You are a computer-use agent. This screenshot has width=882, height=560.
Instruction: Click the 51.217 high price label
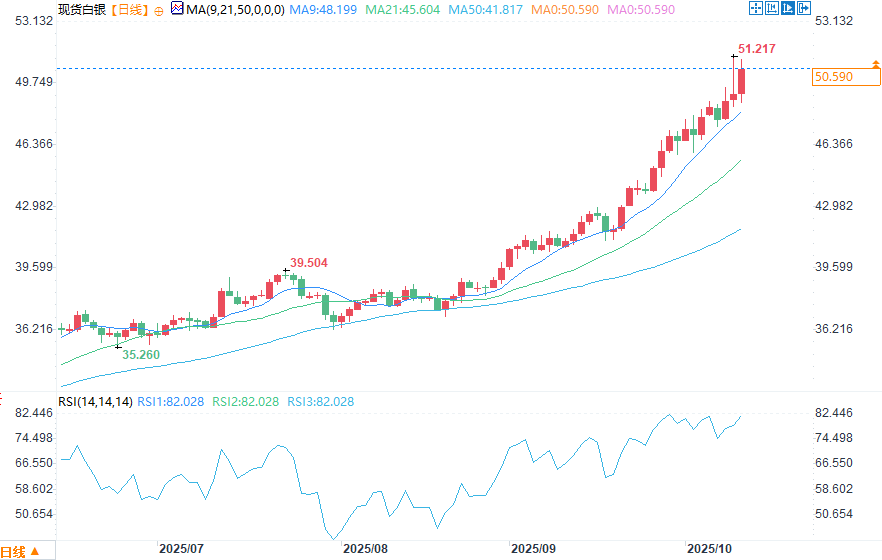(x=756, y=48)
